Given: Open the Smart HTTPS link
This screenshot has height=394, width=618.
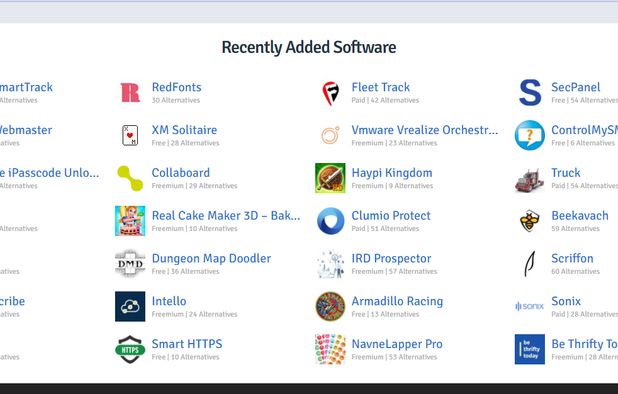Looking at the screenshot, I should click(187, 344).
